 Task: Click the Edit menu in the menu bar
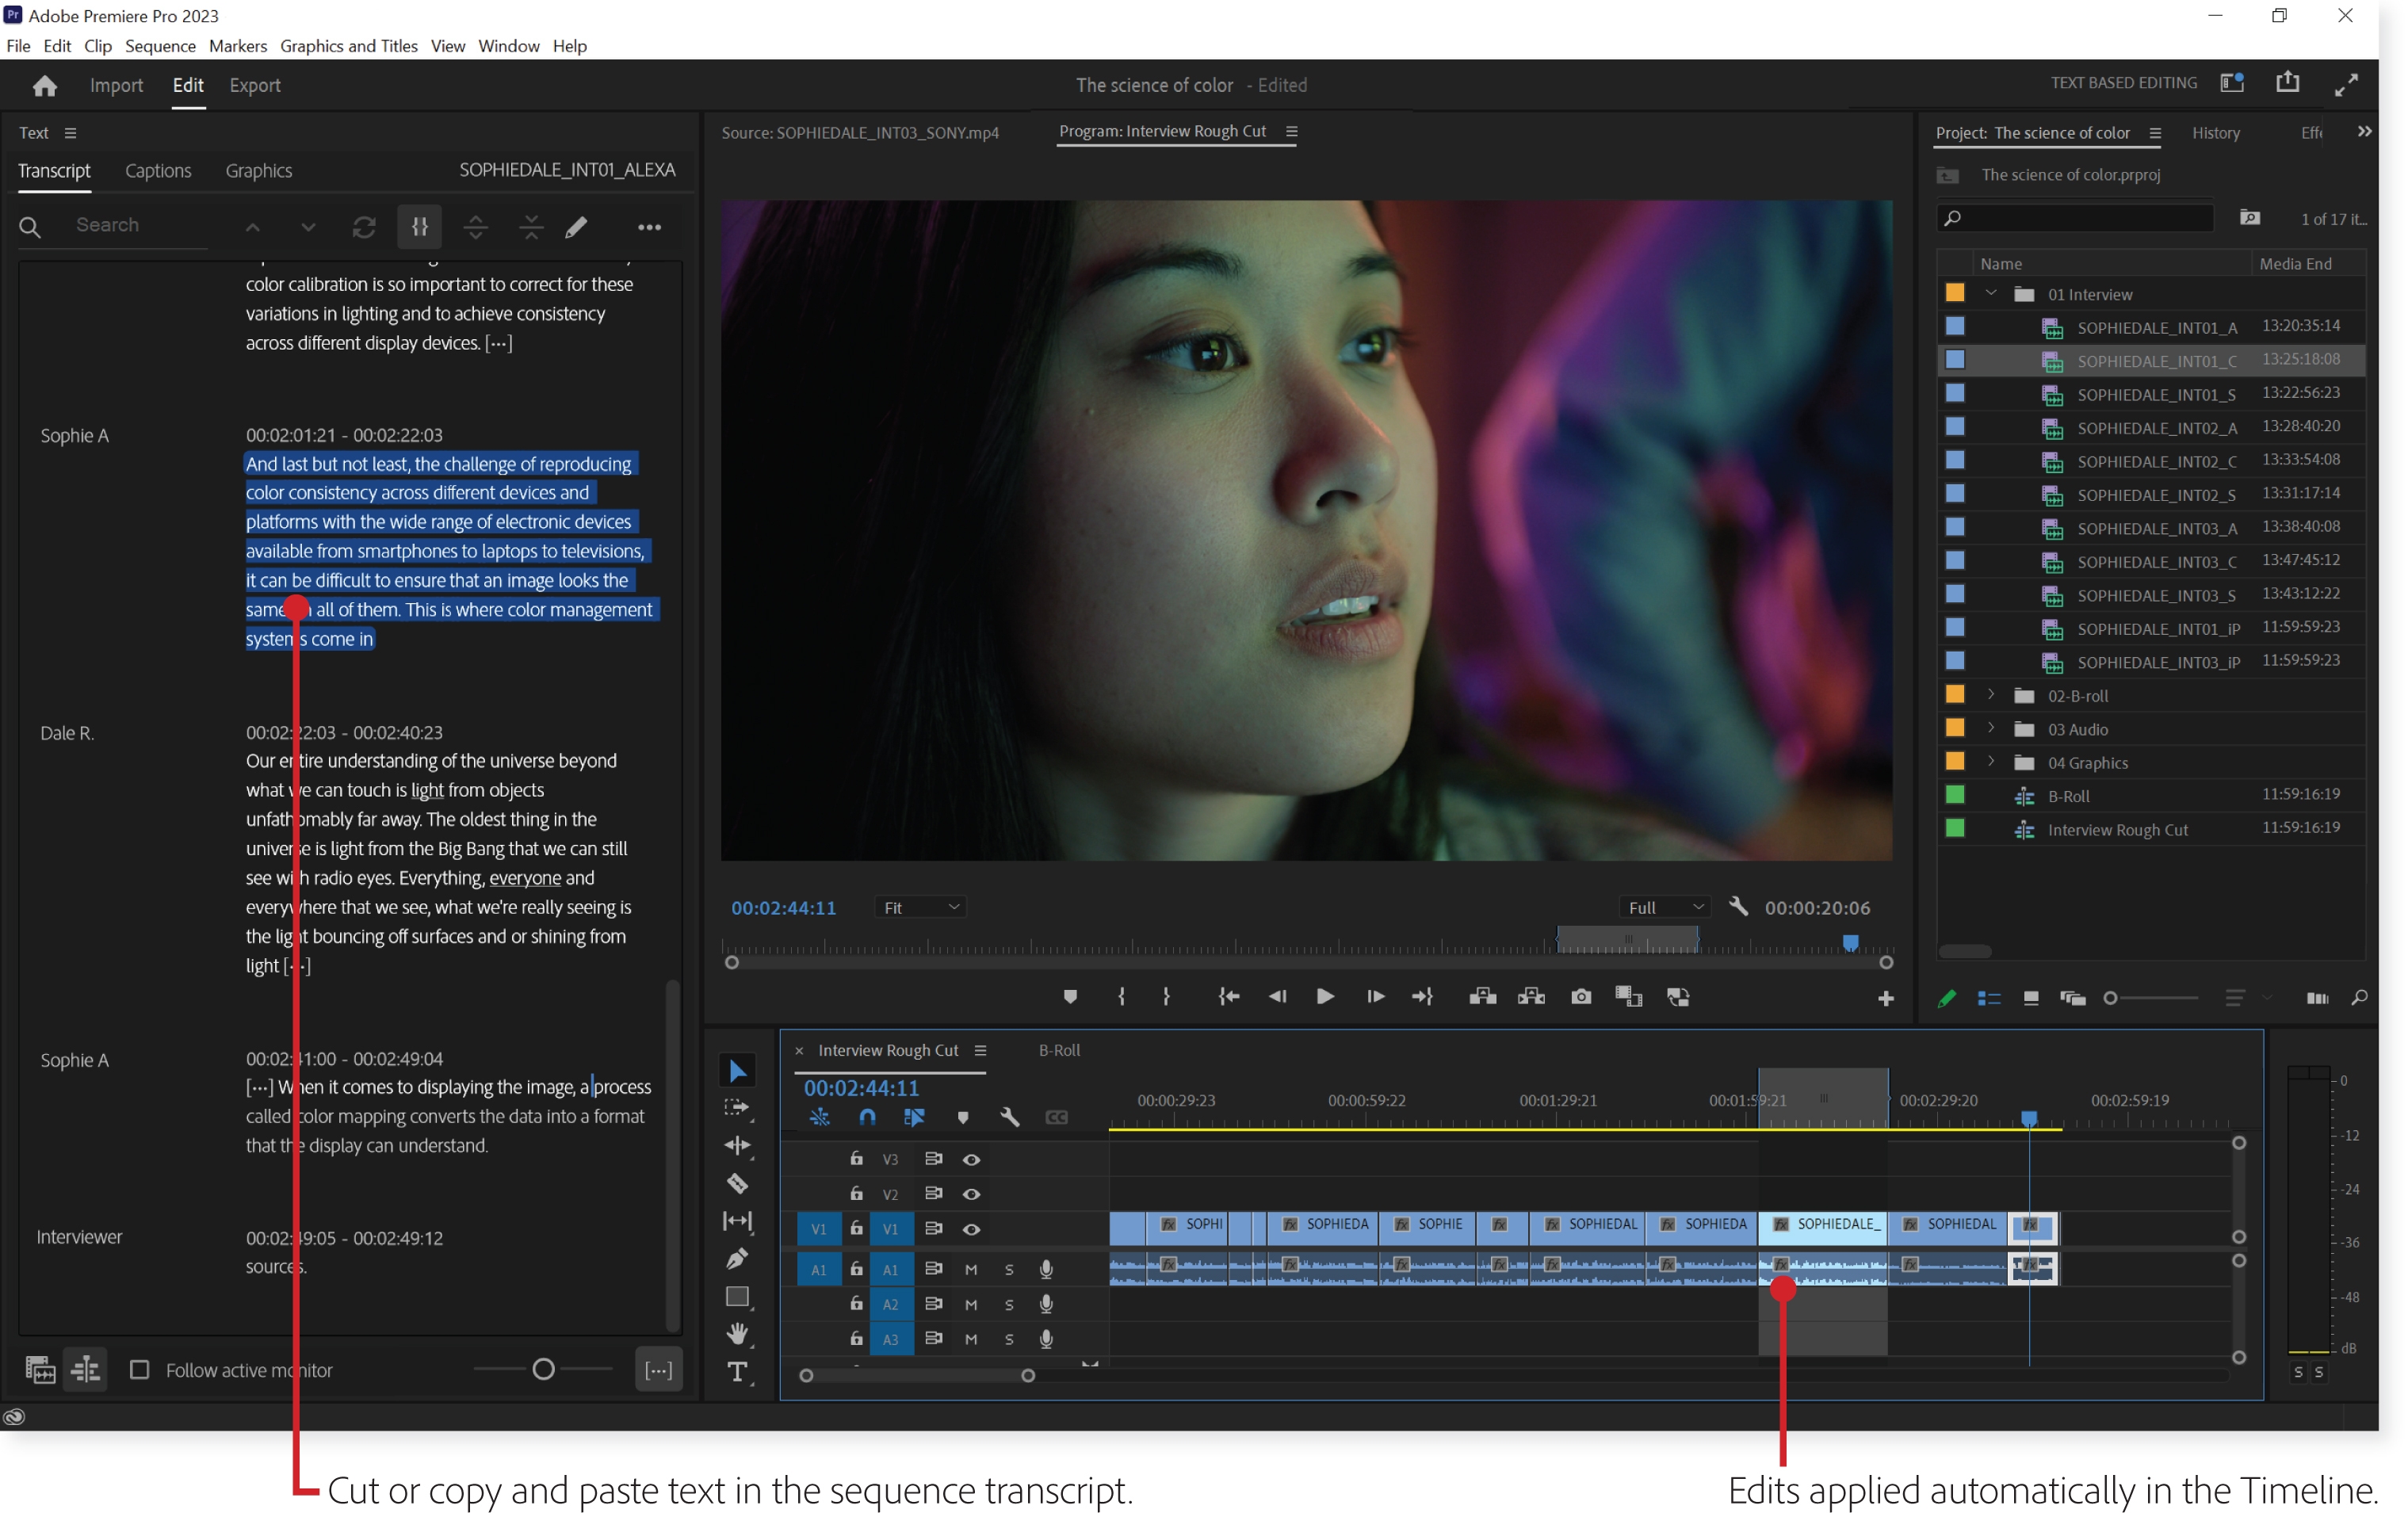coord(59,45)
